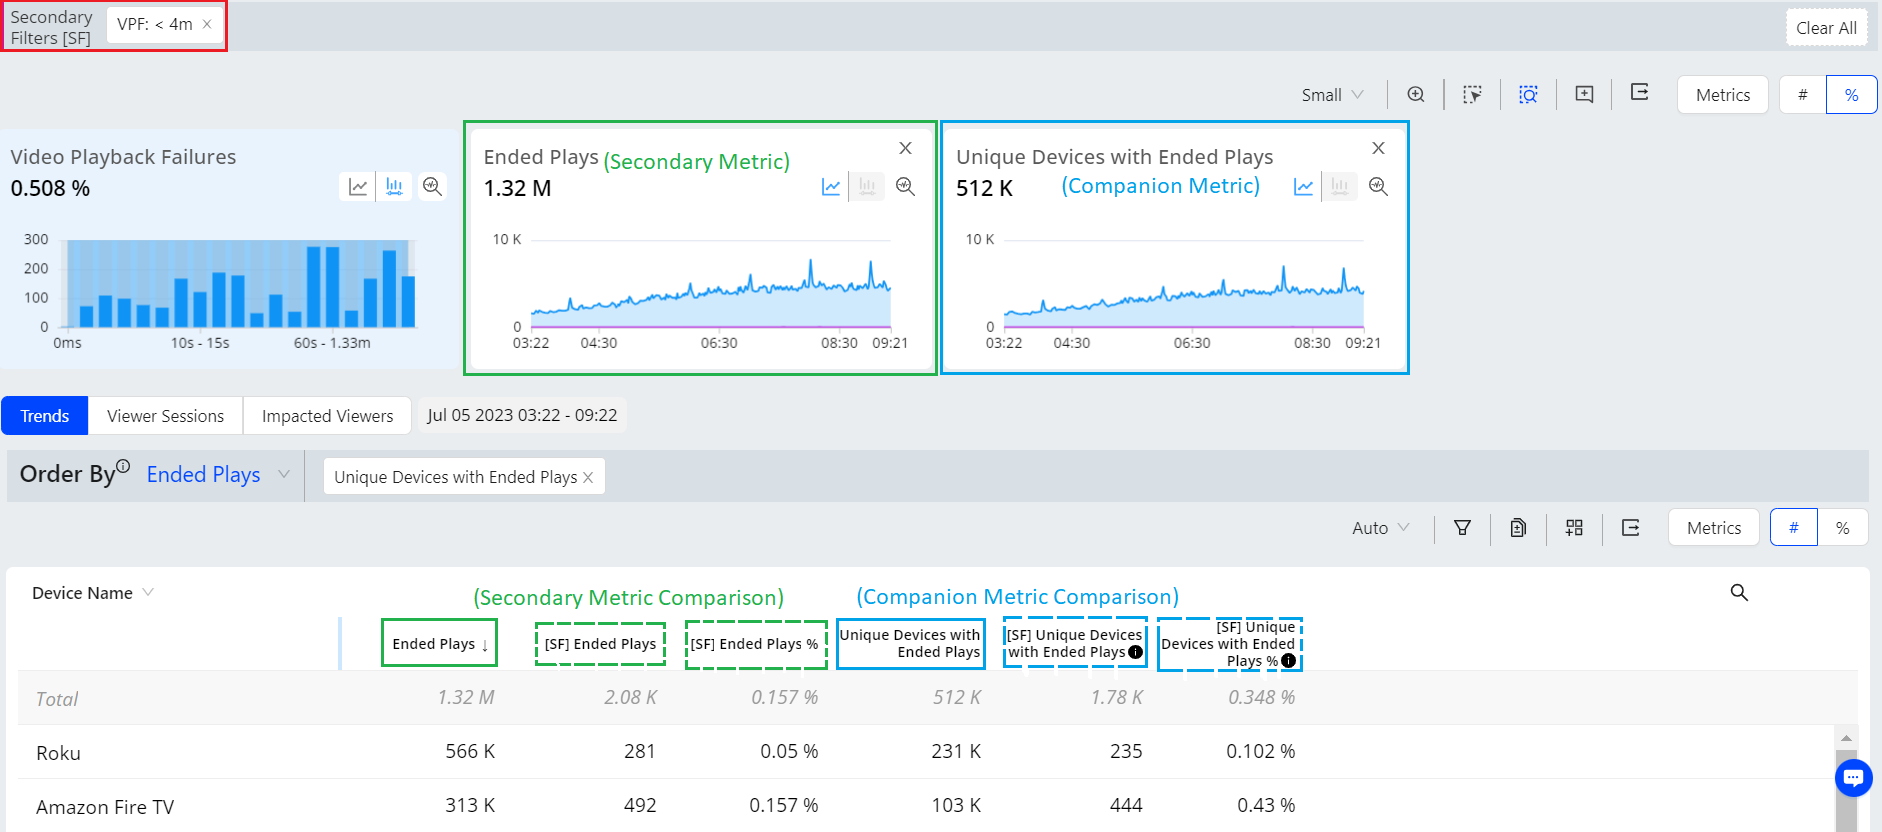Open the top Metrics button
This screenshot has height=832, width=1882.
[1722, 95]
